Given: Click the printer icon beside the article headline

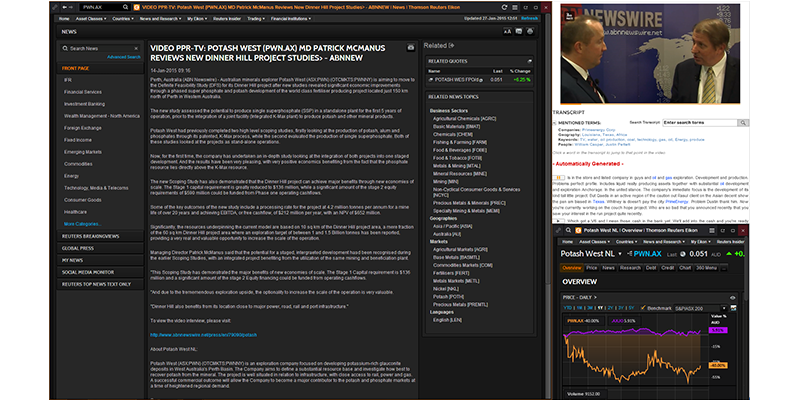Looking at the screenshot, I should click(x=411, y=48).
